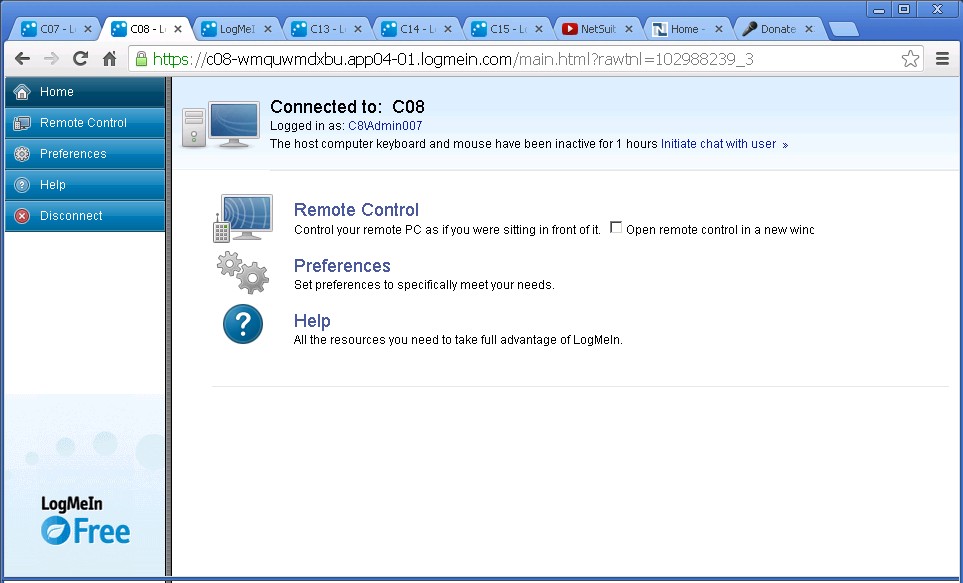Go to the browser home page icon
Screen dimensions: 963x583
[x=109, y=59]
